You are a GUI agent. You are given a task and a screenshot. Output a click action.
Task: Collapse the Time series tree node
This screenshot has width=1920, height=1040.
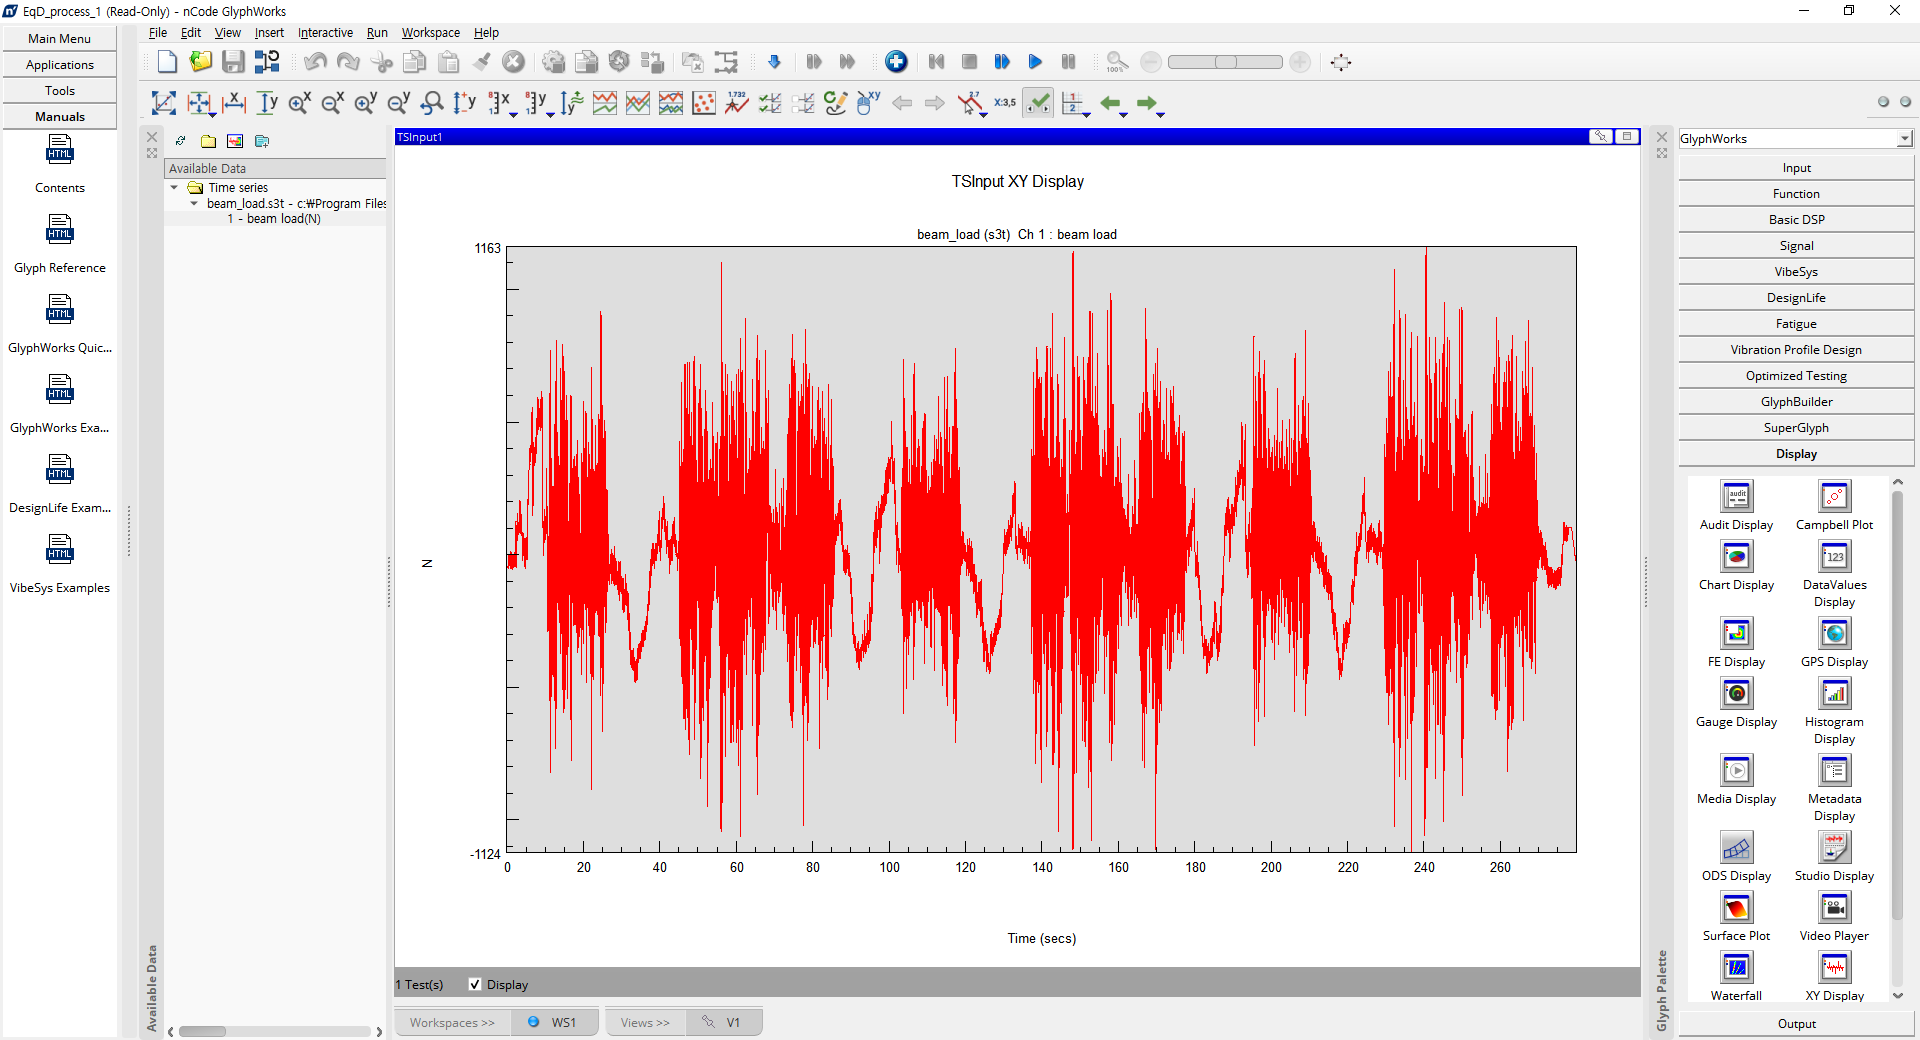click(174, 188)
